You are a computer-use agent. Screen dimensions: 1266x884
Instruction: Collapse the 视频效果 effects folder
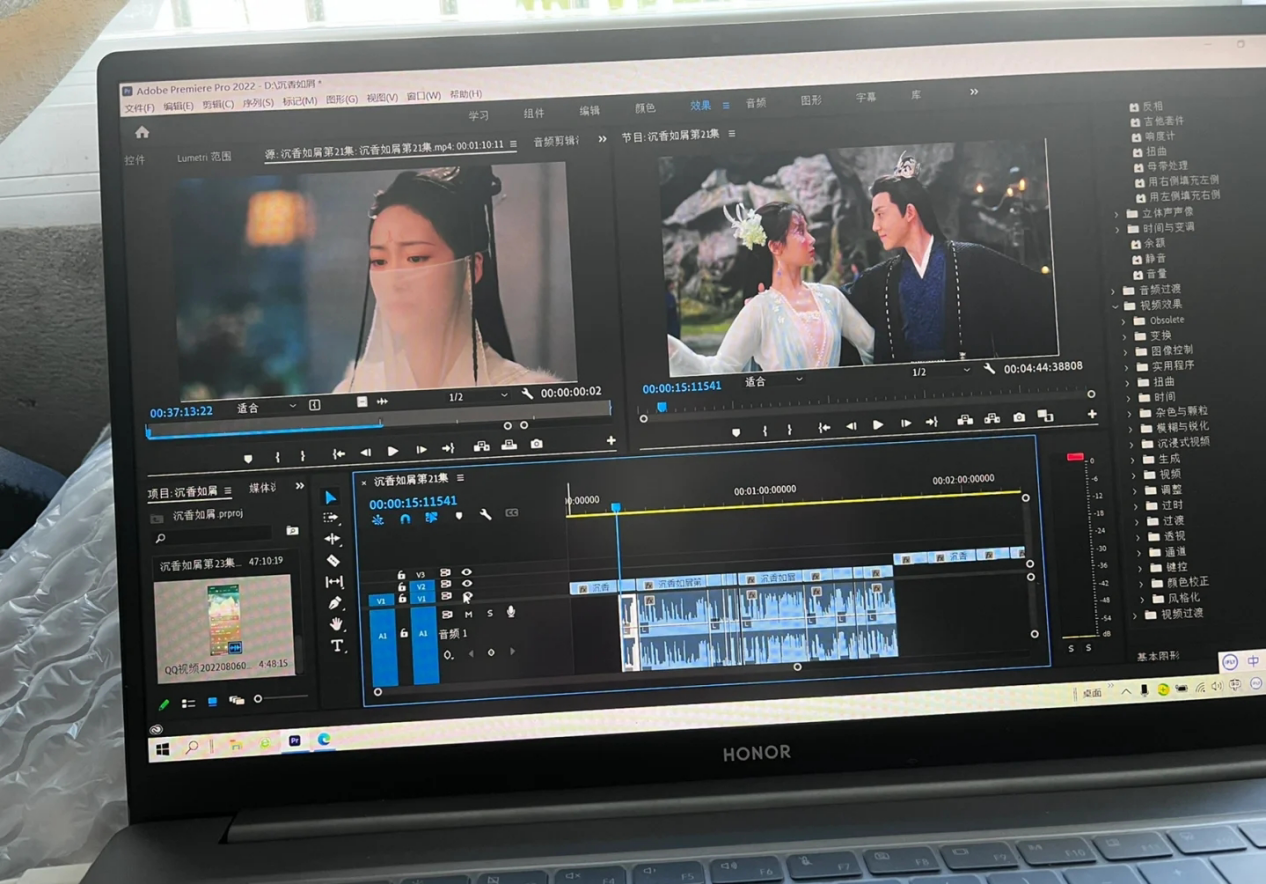tap(1116, 306)
